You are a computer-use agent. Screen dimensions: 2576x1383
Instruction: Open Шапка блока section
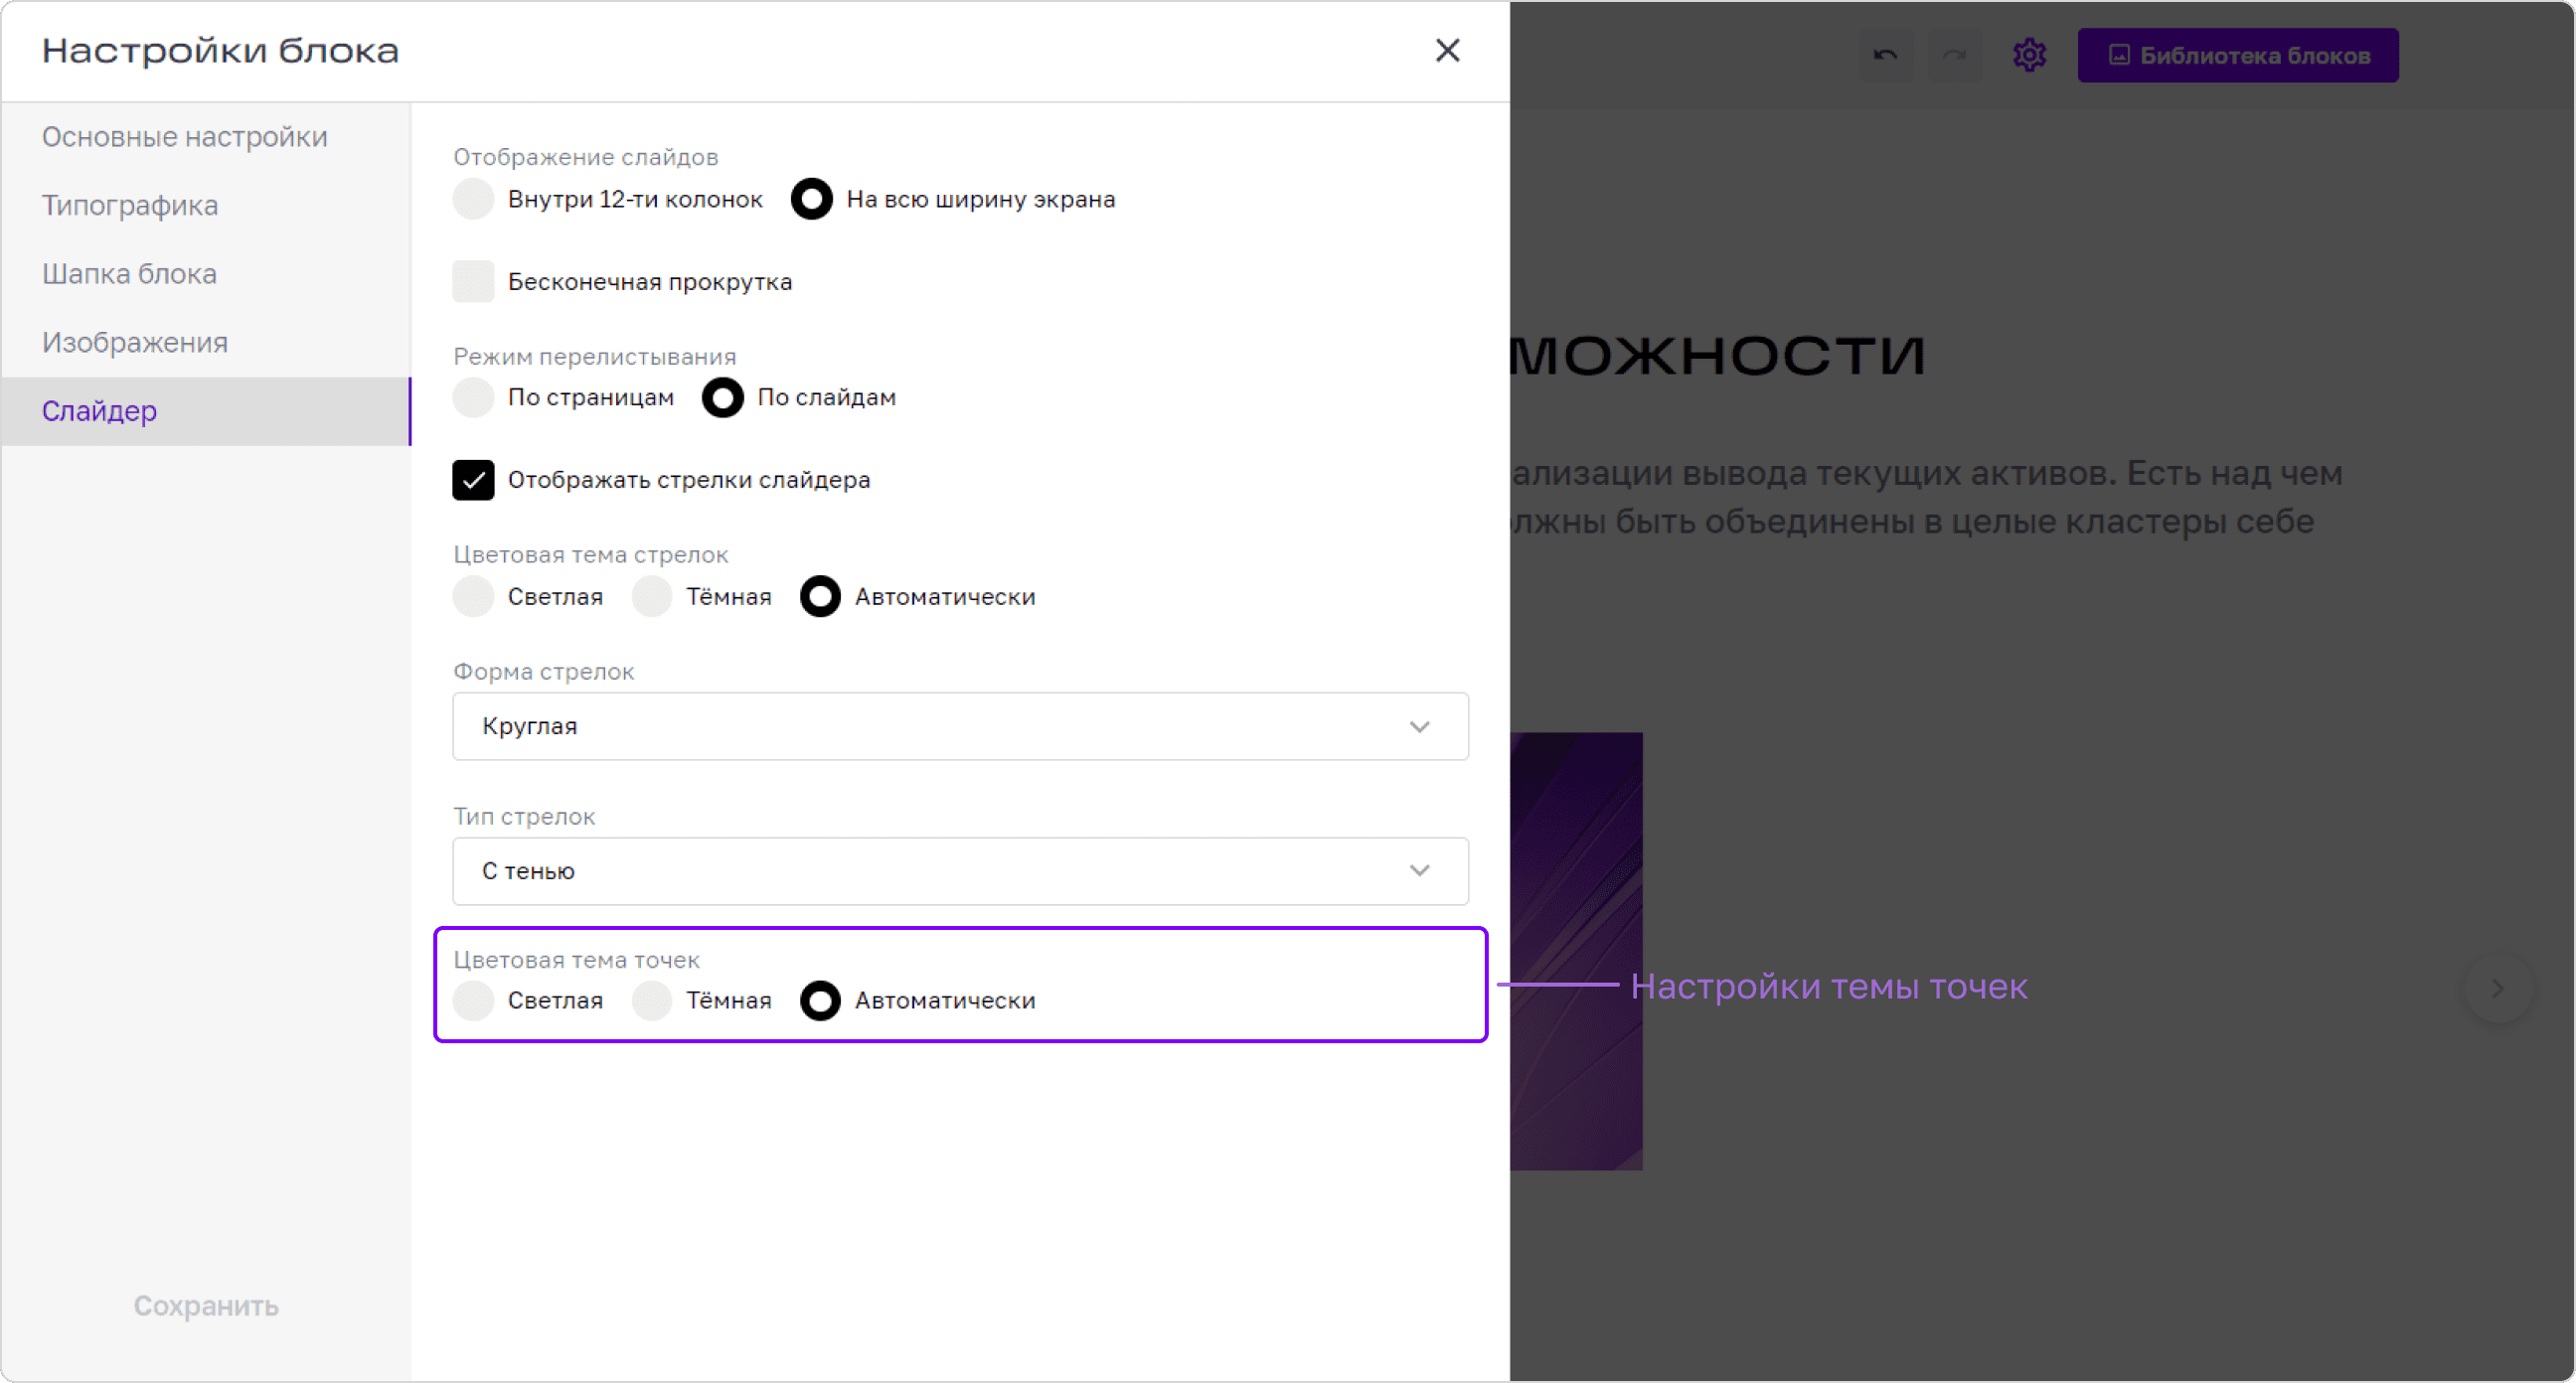click(206, 274)
